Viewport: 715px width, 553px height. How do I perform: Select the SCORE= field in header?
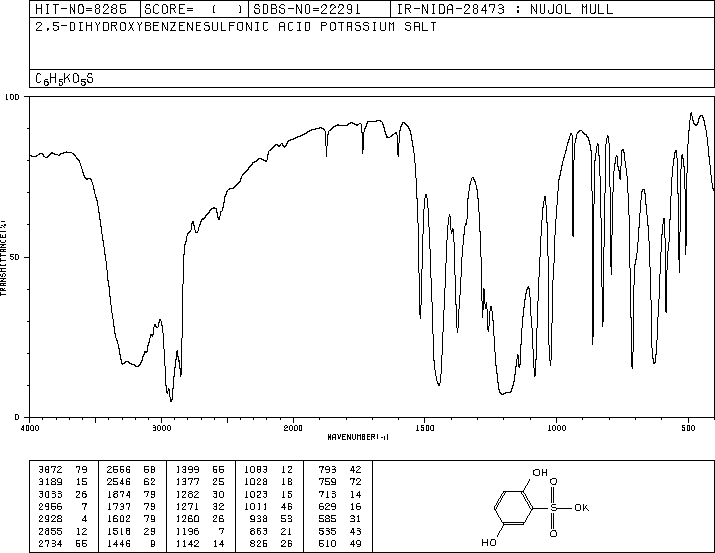(194, 9)
